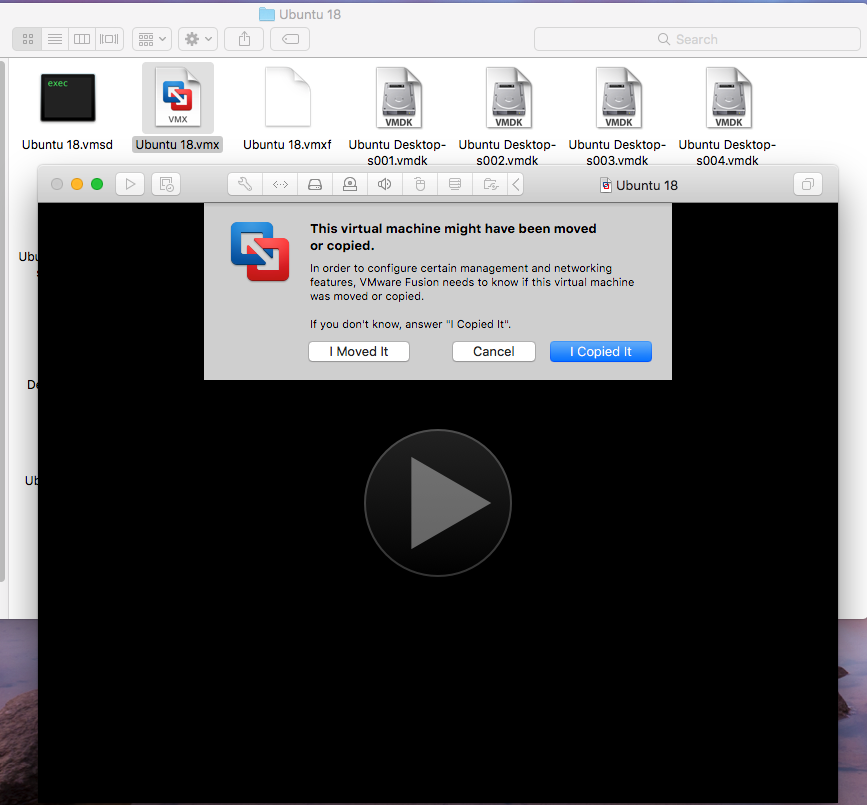
Task: Click the USB mouse device icon
Action: pyautogui.click(x=420, y=184)
